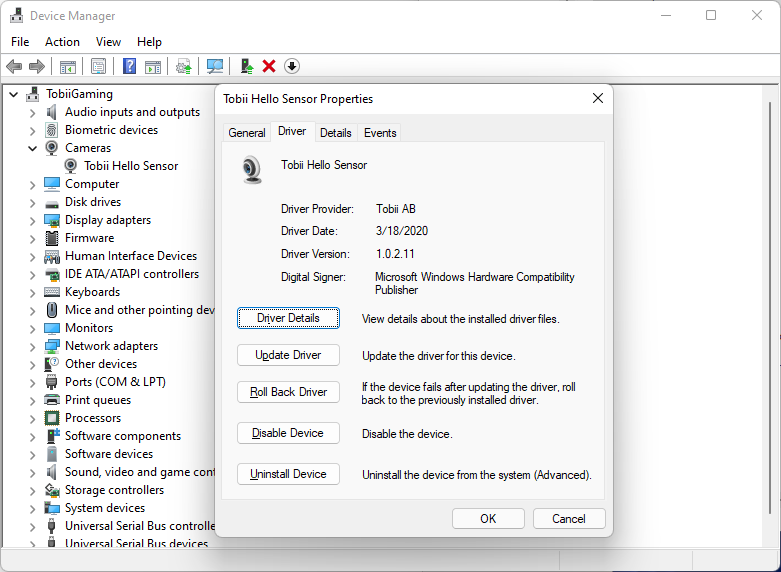Click the Roll Back Driver button
The image size is (781, 572).
[x=288, y=392]
